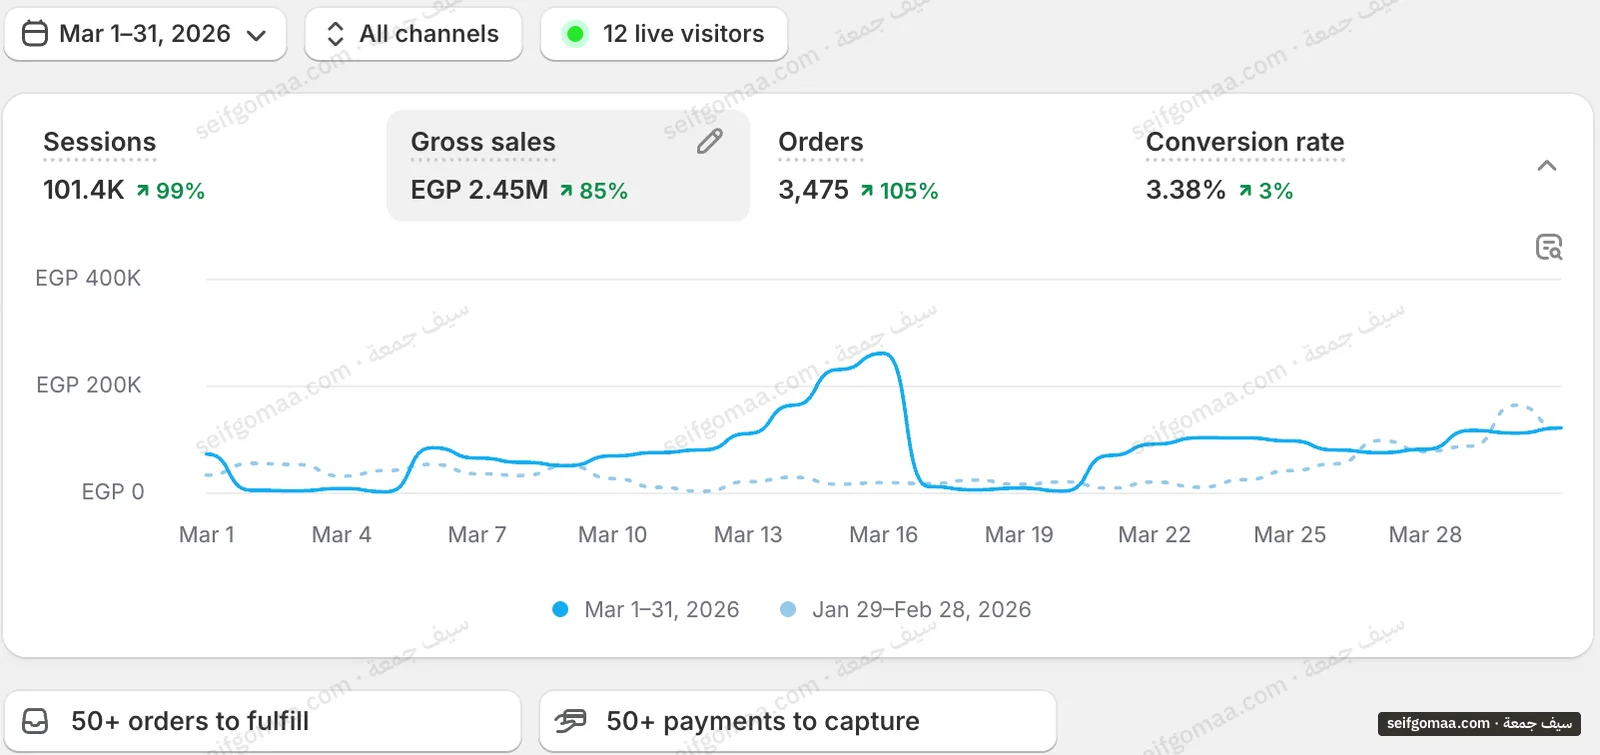1600x755 pixels.
Task: Select the Gross sales metric card
Action: (568, 165)
